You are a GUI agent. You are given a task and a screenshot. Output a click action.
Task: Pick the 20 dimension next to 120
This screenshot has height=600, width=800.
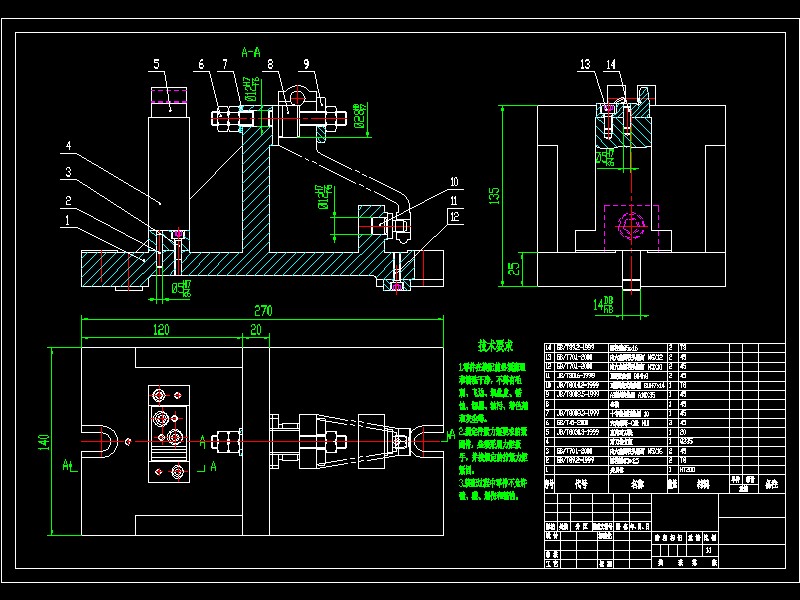coord(256,330)
